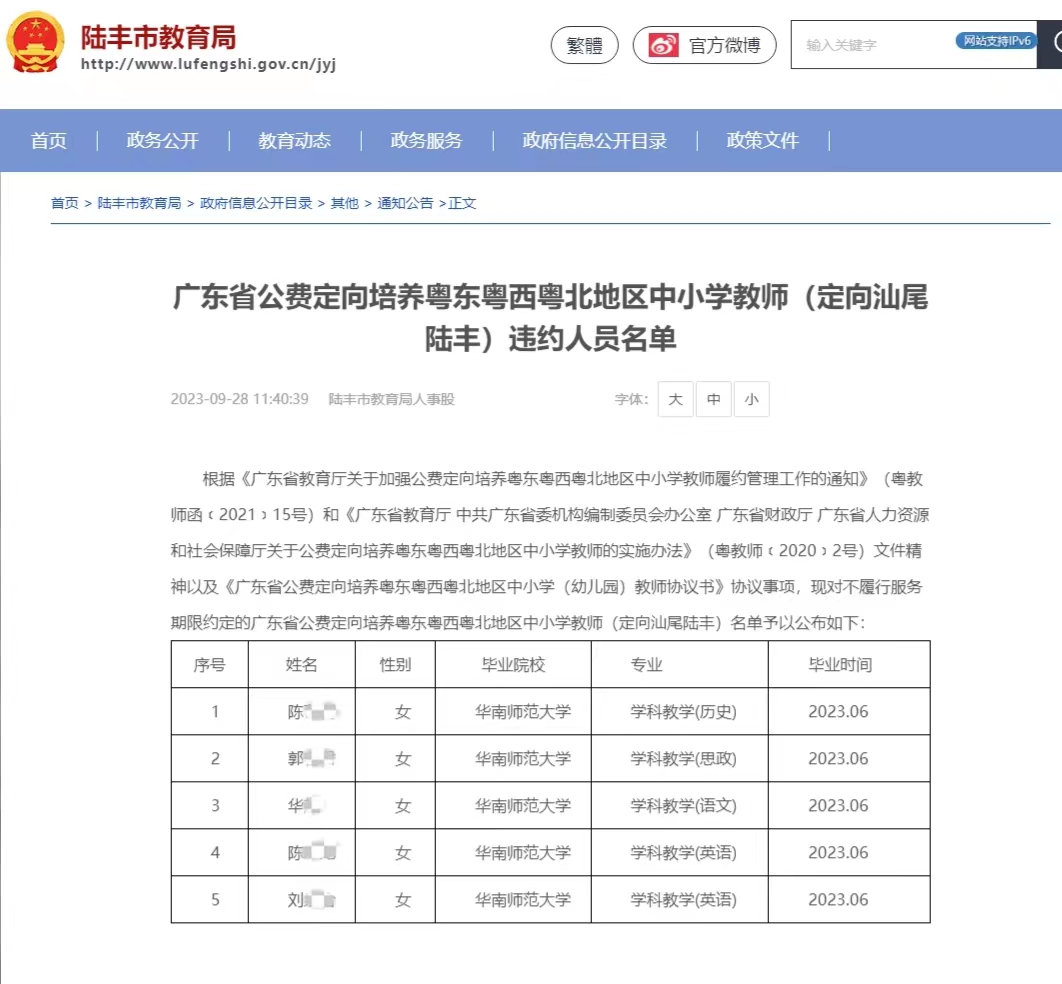1062x984 pixels.
Task: Open the 政务公开 navigation menu item
Action: click(161, 141)
